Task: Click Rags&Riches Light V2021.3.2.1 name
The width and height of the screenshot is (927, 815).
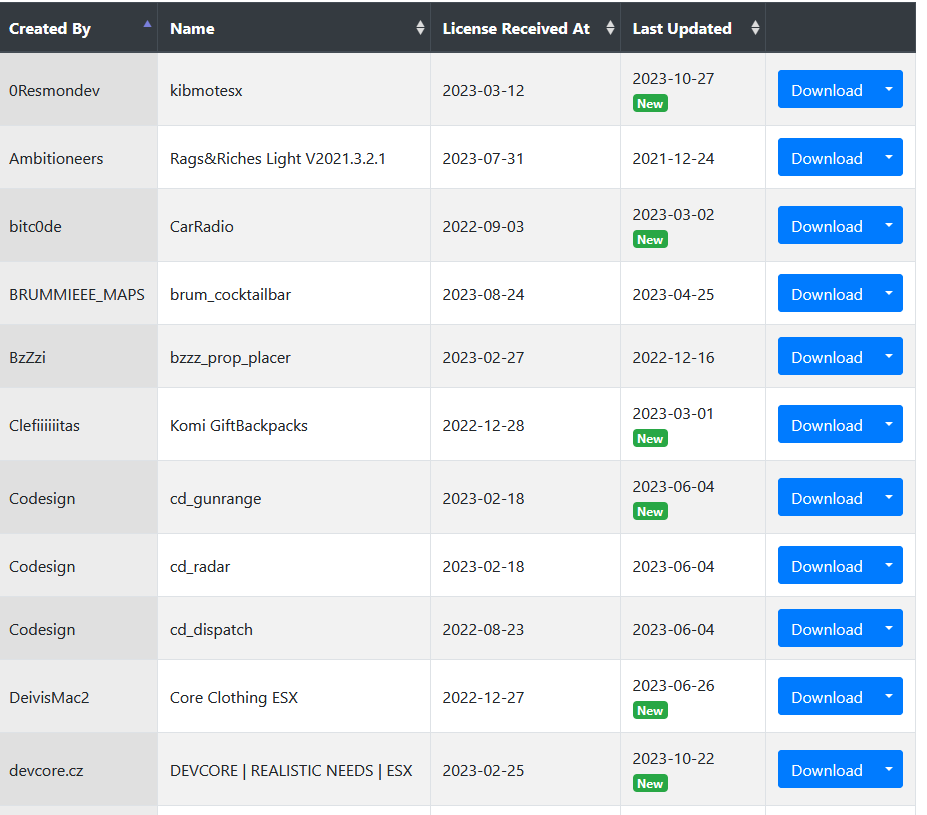Action: (x=277, y=158)
